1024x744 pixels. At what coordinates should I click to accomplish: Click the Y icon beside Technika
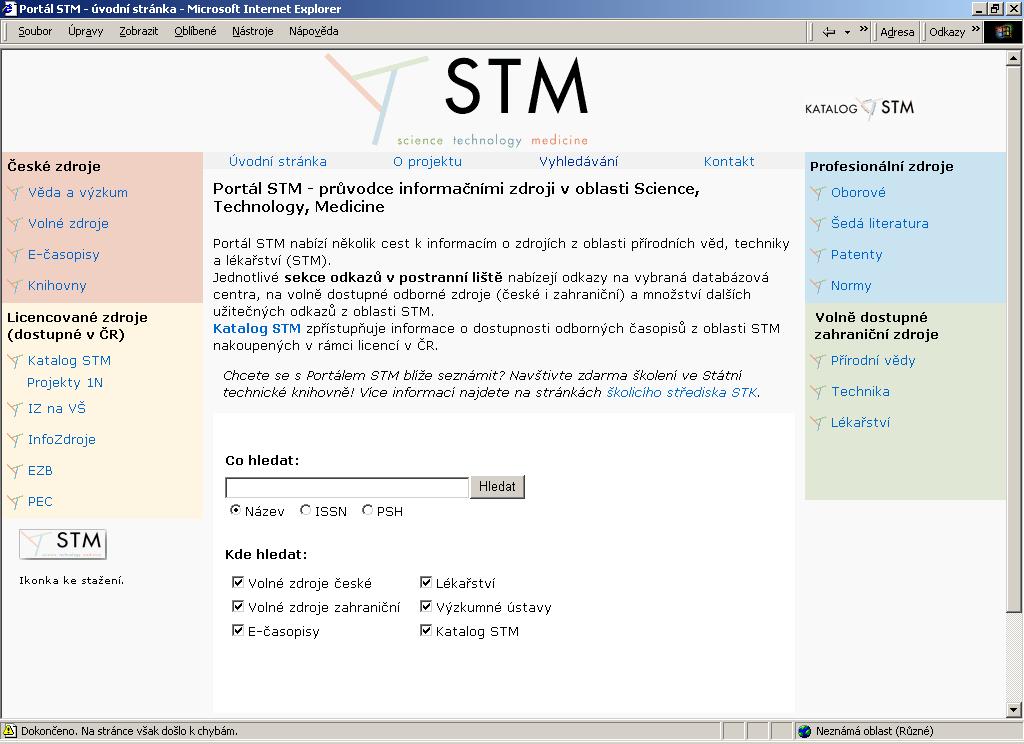[x=818, y=391]
